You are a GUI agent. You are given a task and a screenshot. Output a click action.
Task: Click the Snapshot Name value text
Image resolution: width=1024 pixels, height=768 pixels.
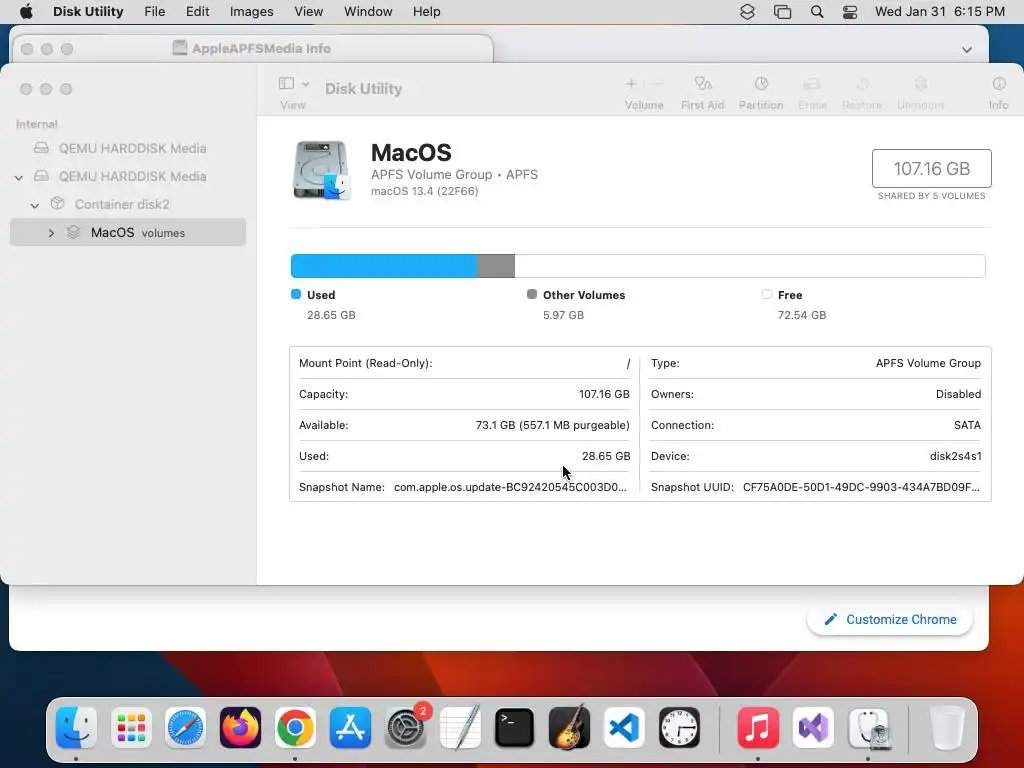click(510, 487)
